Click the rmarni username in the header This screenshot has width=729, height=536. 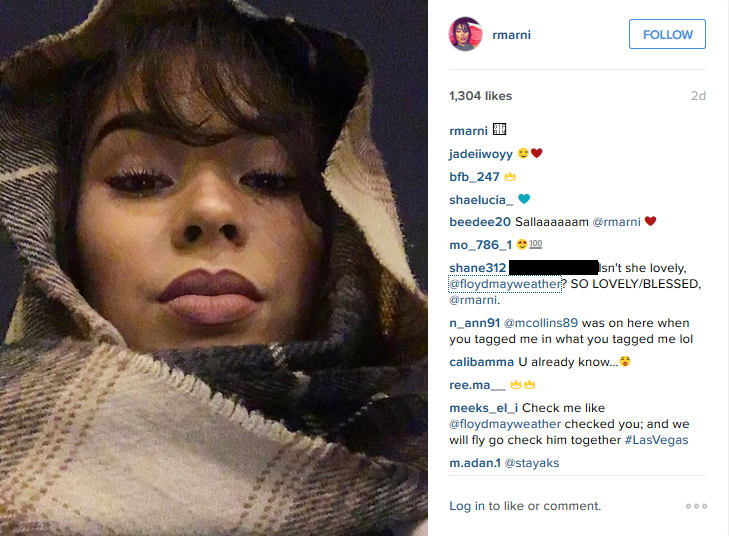(511, 35)
